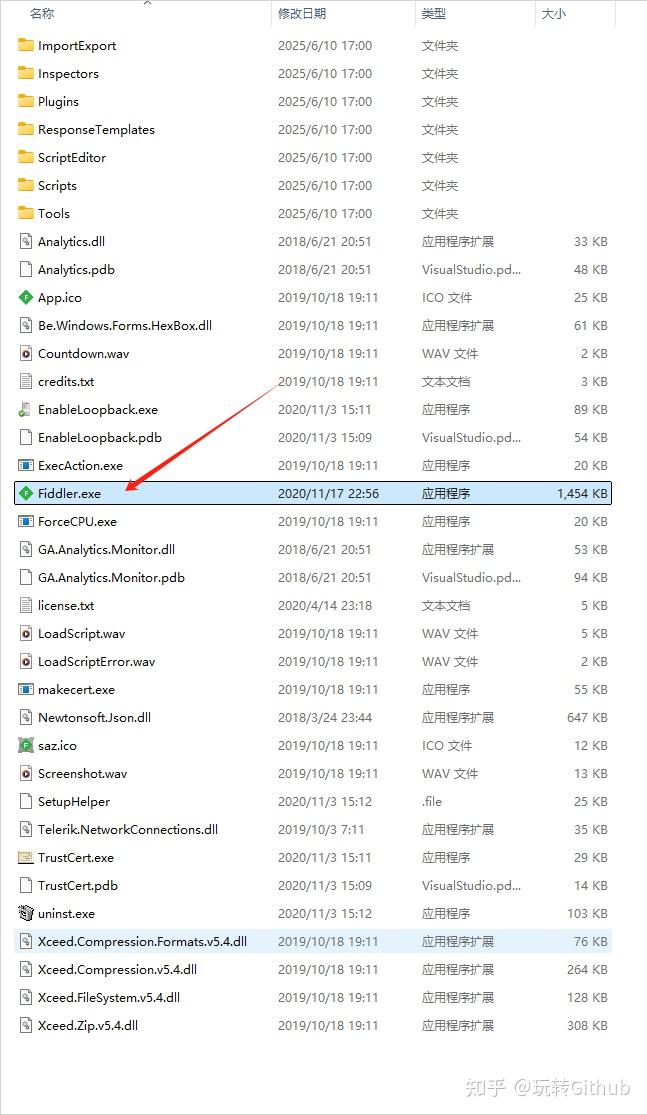
Task: Click the ForceCPU.exe program icon
Action: click(x=26, y=521)
